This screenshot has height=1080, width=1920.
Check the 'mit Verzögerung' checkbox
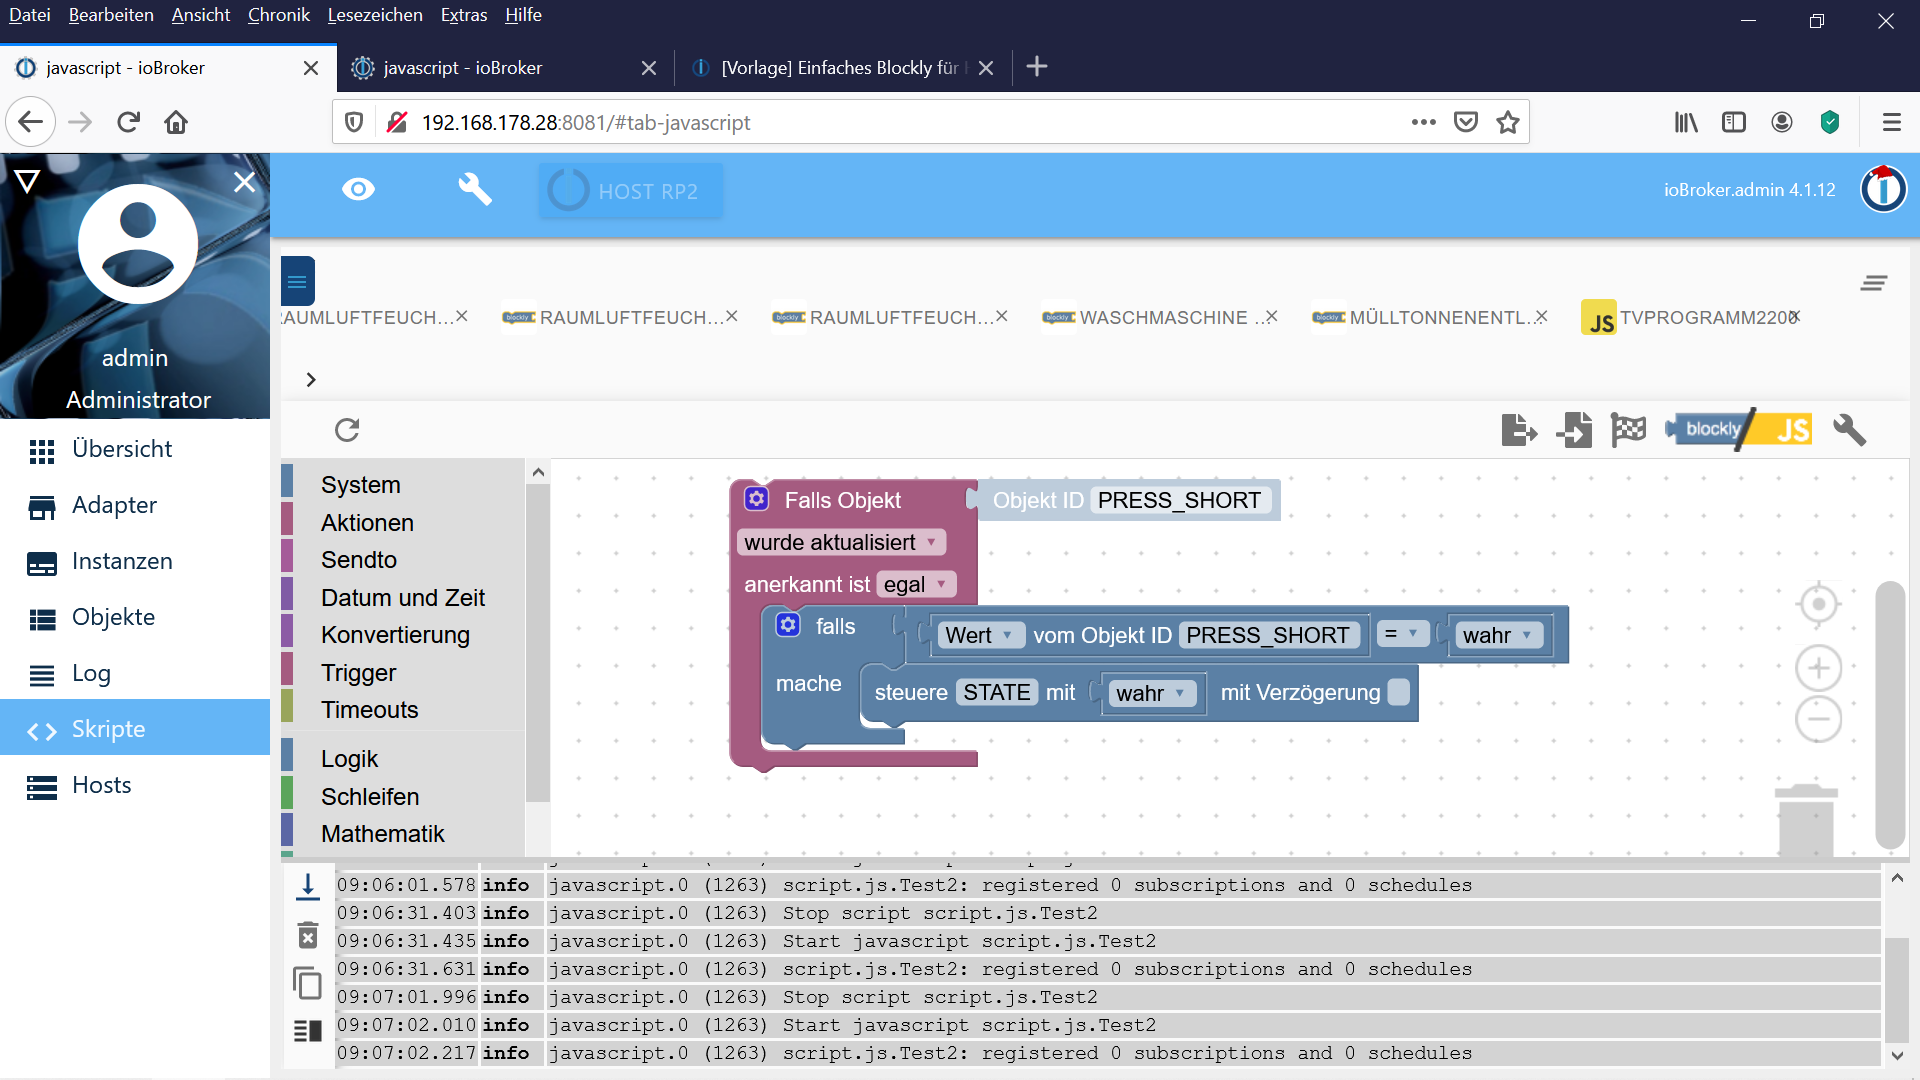point(1399,692)
